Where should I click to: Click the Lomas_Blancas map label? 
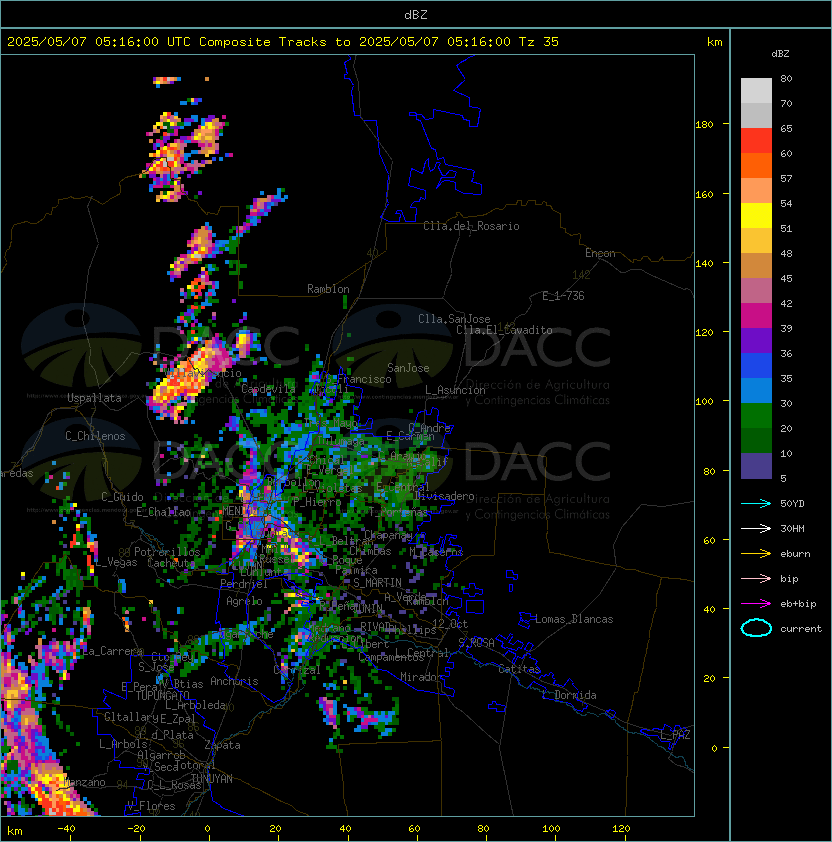pos(574,619)
